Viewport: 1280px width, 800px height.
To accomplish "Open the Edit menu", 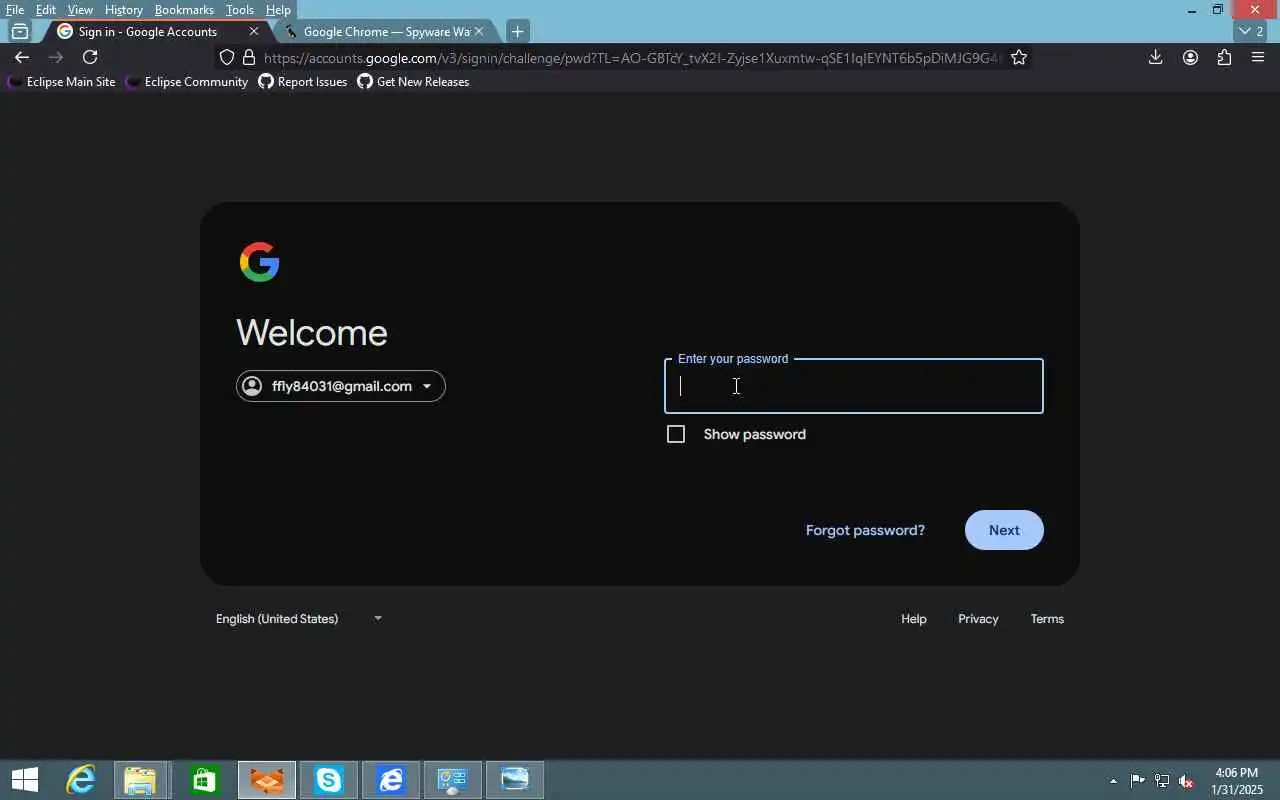I will (x=46, y=10).
